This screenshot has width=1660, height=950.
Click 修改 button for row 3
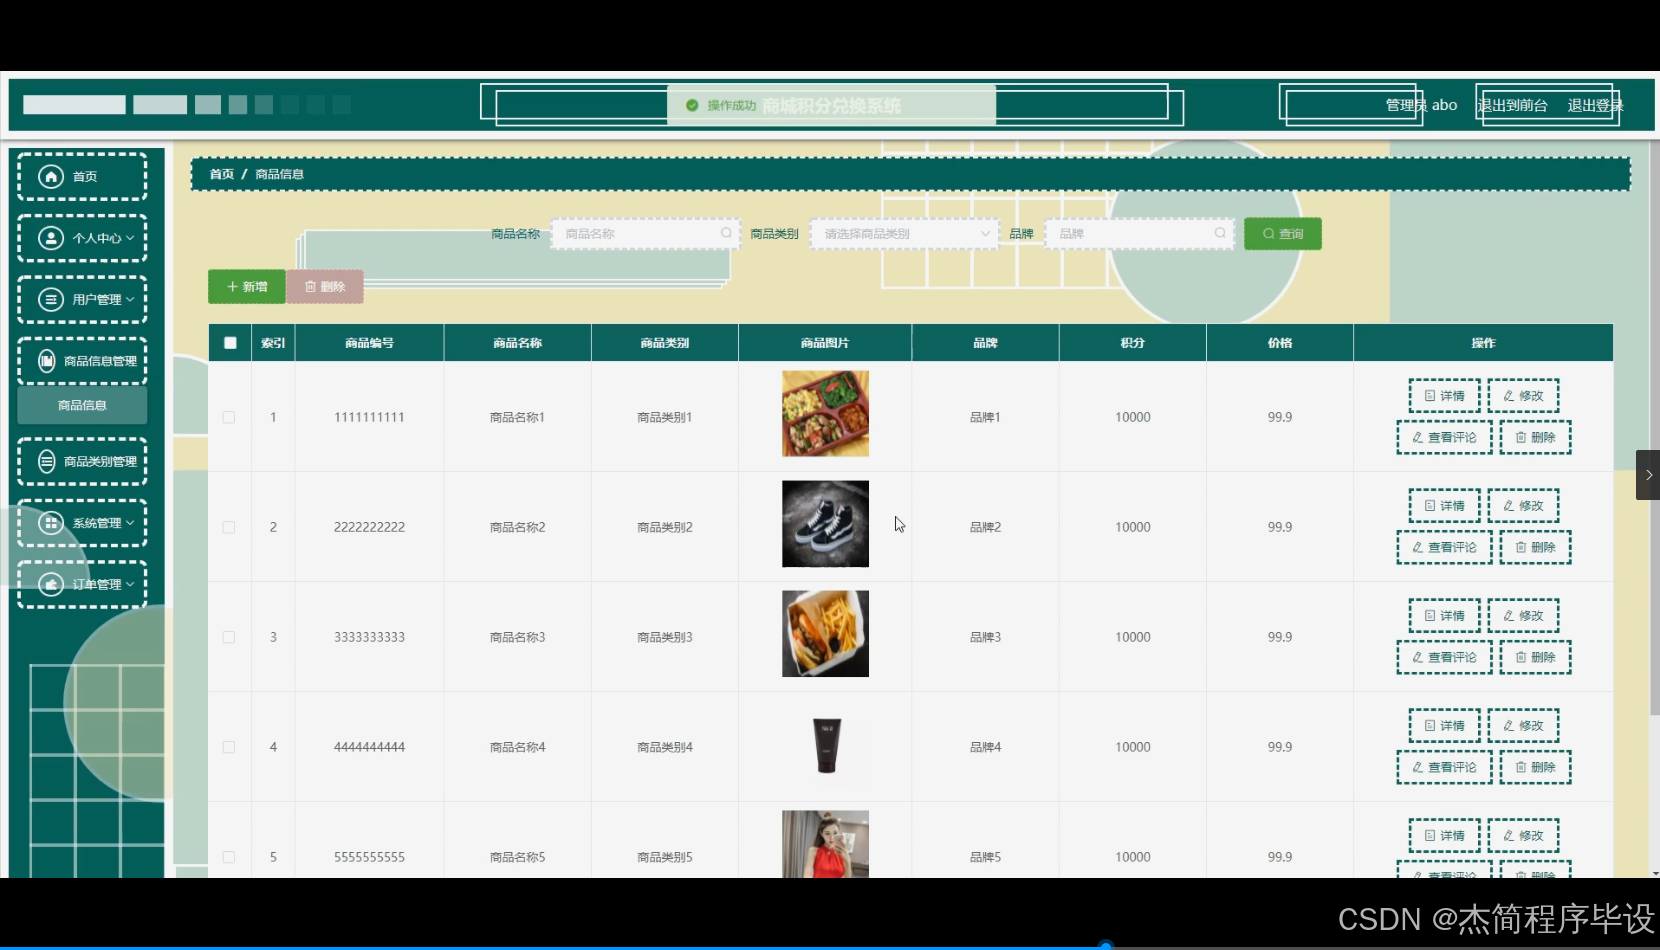(x=1523, y=616)
